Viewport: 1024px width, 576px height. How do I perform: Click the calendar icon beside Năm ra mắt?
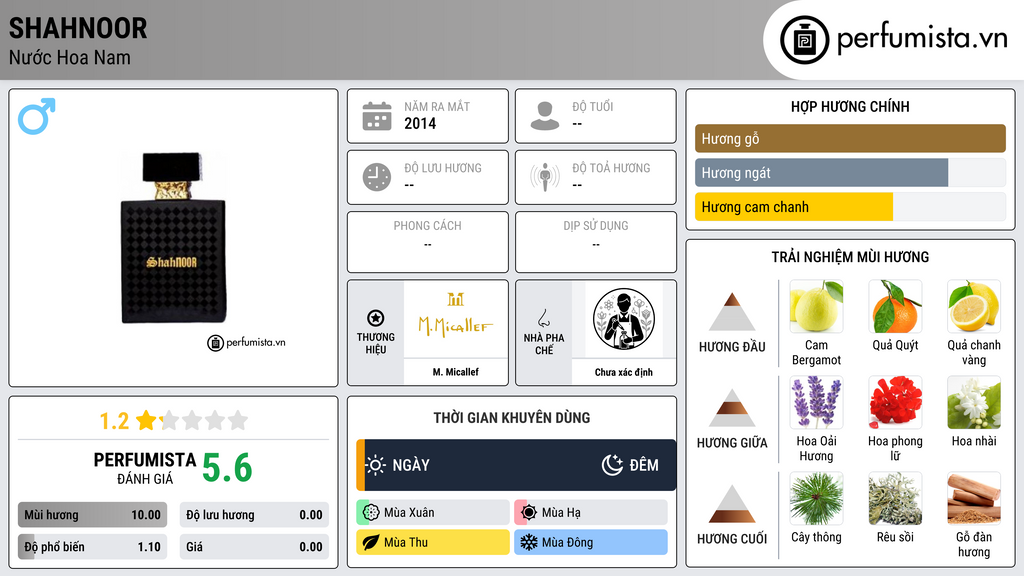pyautogui.click(x=377, y=116)
